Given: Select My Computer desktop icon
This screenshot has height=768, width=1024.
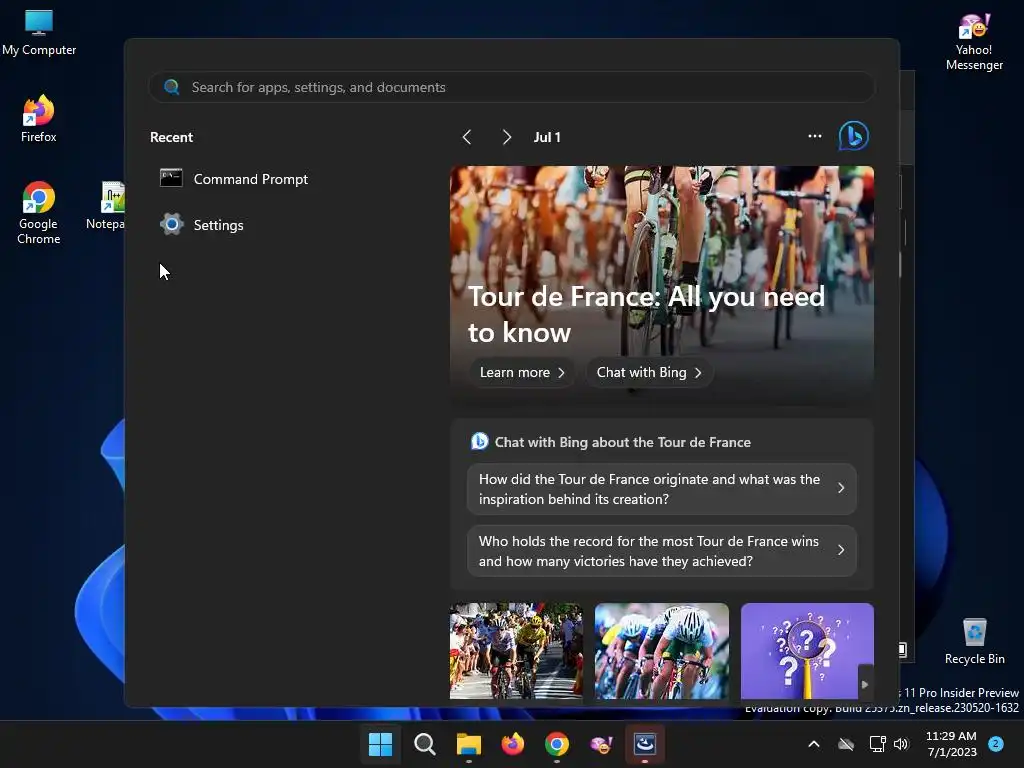Looking at the screenshot, I should [x=39, y=33].
